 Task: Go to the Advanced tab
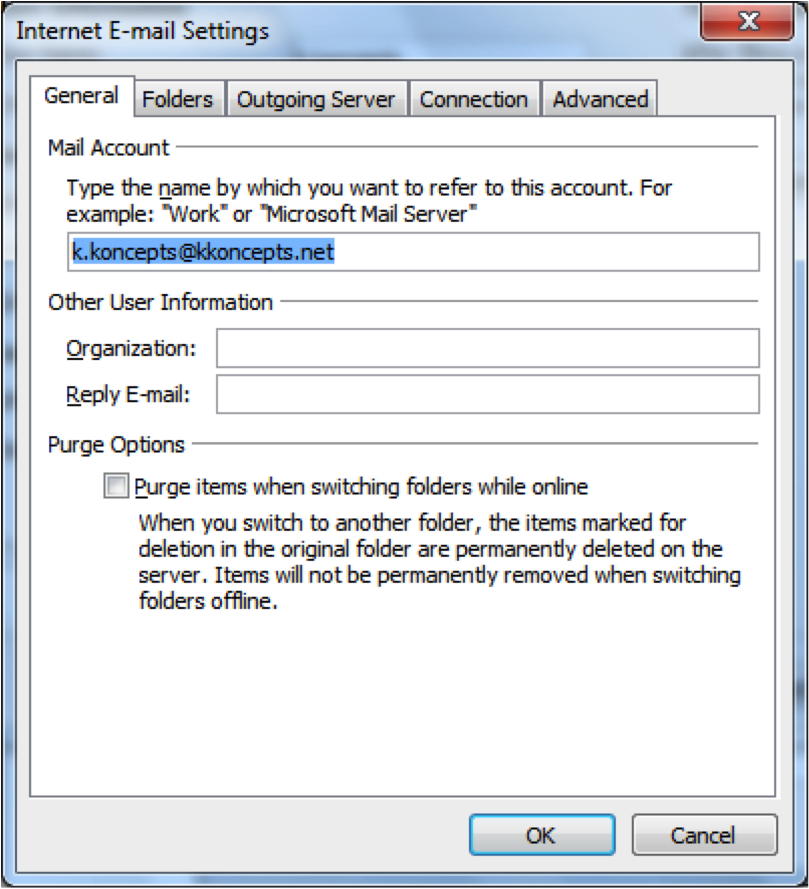(600, 99)
